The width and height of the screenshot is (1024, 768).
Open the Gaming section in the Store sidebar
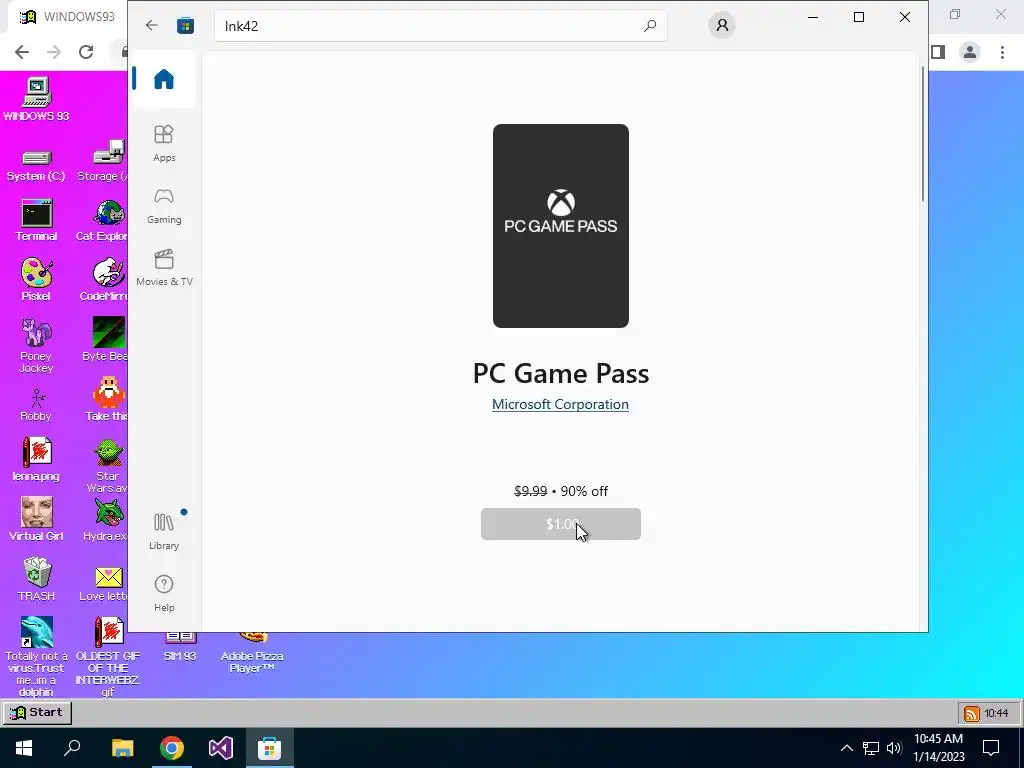tap(164, 206)
